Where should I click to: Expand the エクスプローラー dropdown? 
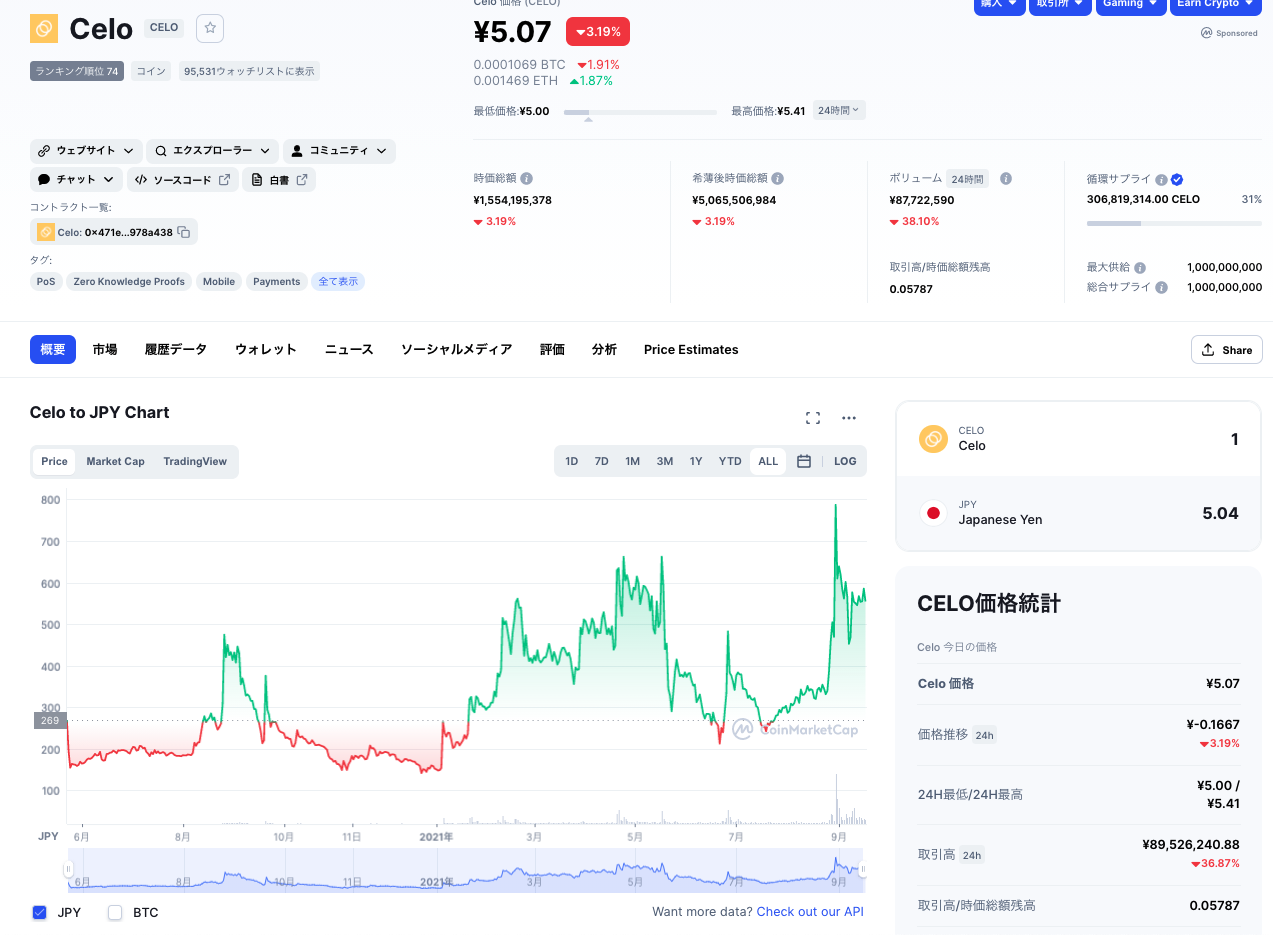211,151
